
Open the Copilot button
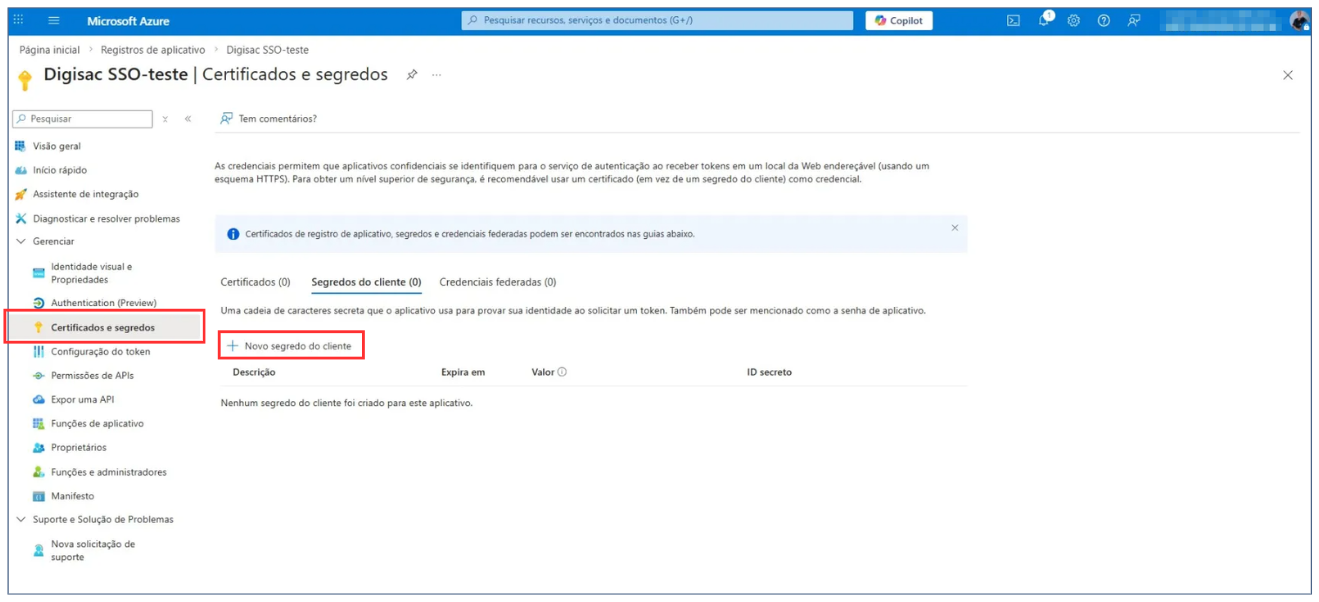tap(898, 21)
